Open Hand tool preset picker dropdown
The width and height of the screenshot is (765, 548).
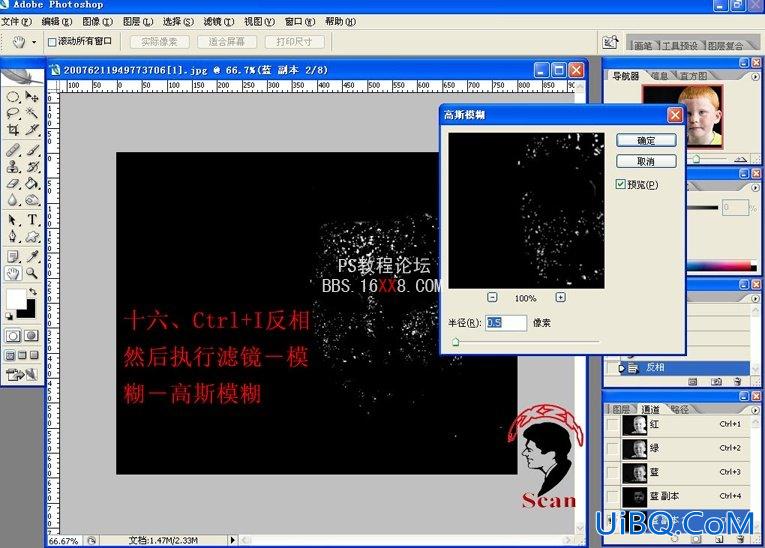[x=34, y=42]
